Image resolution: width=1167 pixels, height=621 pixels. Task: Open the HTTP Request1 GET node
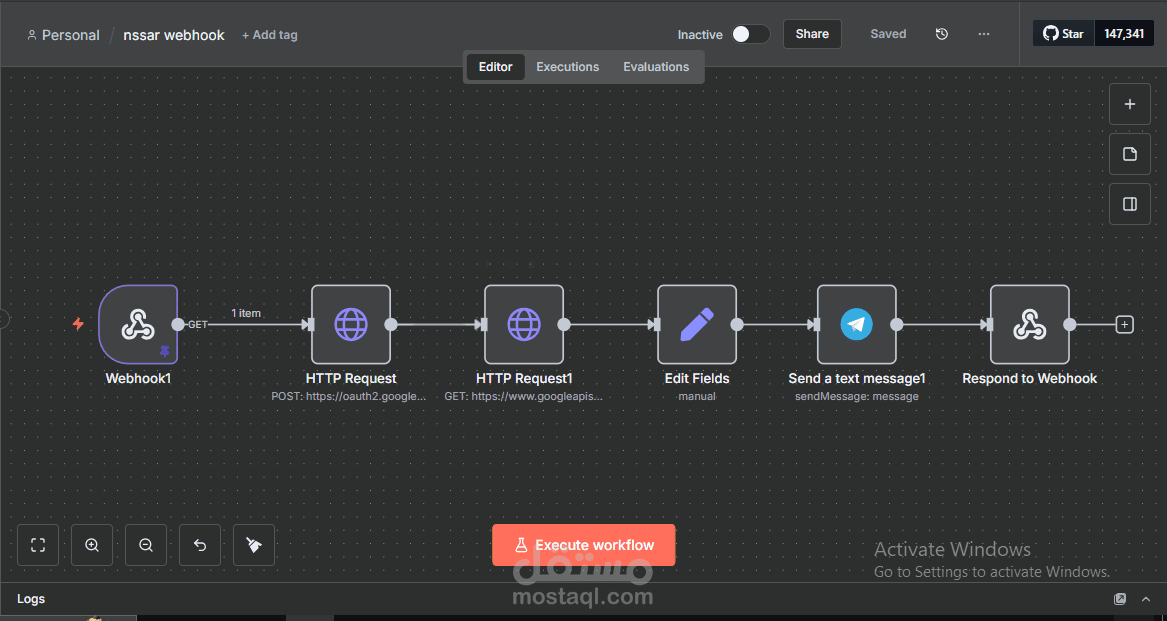[x=524, y=324]
